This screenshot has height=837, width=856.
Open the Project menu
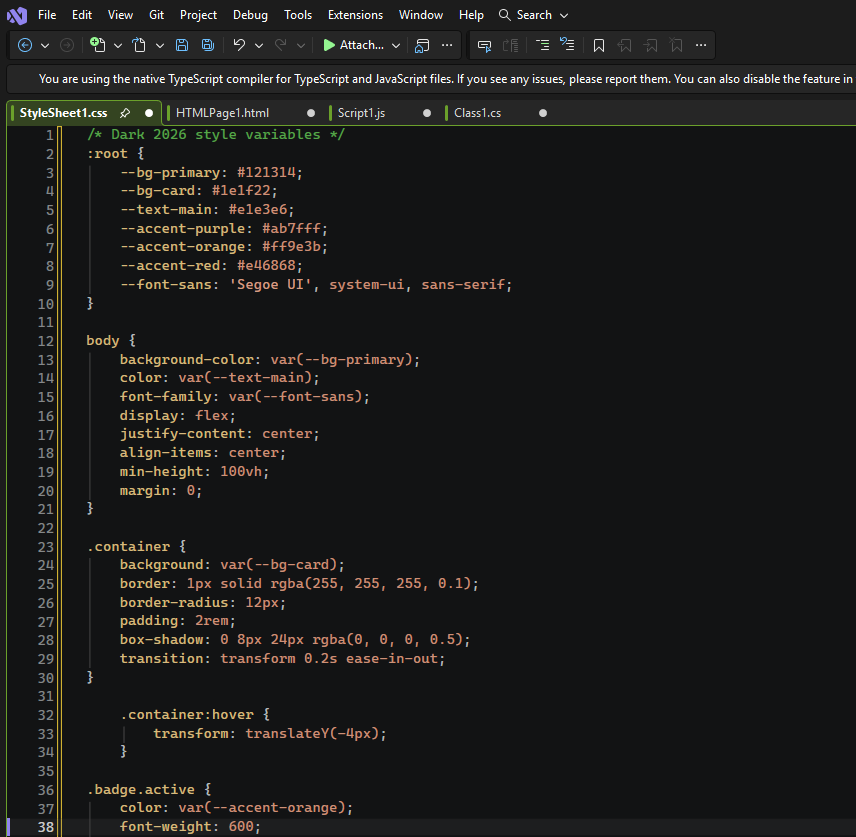pos(198,15)
